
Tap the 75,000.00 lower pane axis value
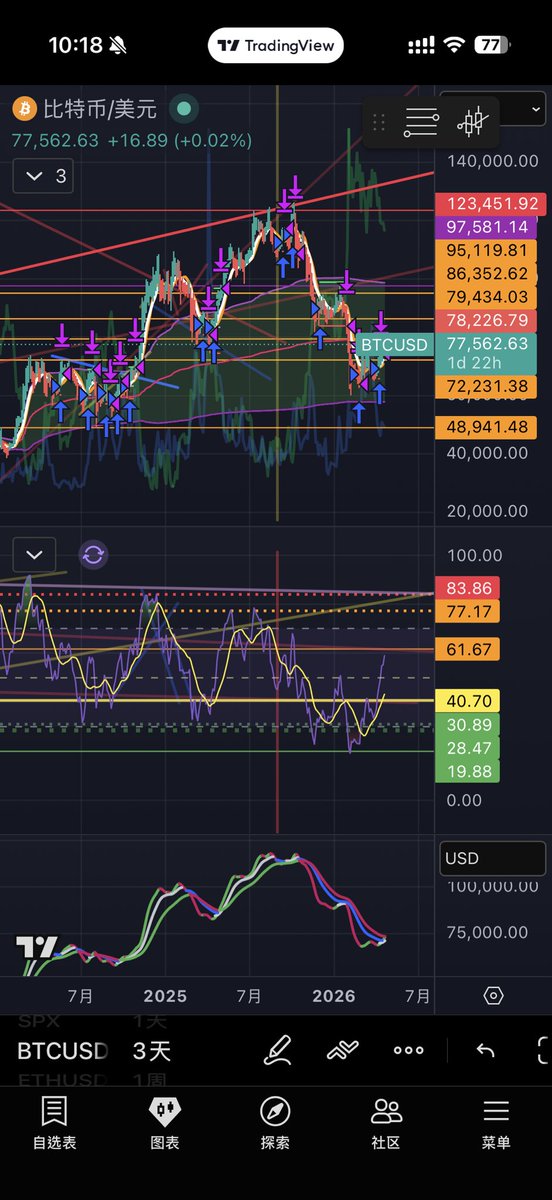488,932
